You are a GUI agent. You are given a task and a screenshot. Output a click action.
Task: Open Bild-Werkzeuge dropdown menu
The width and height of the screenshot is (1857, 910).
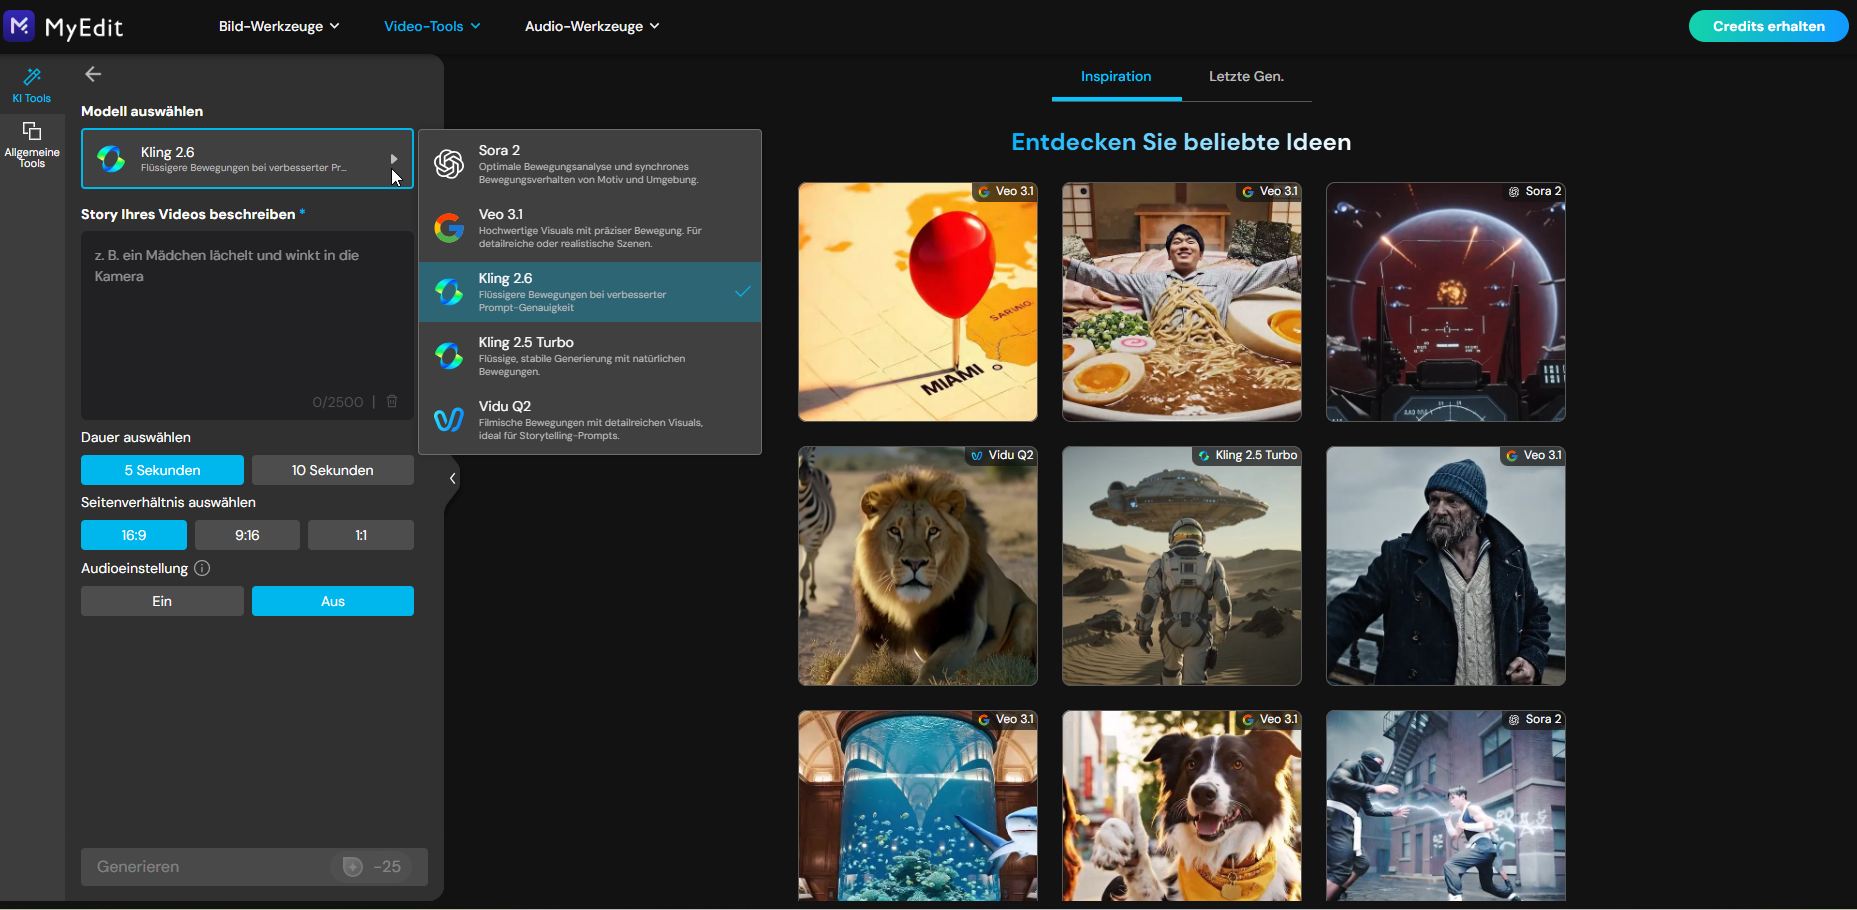(279, 26)
